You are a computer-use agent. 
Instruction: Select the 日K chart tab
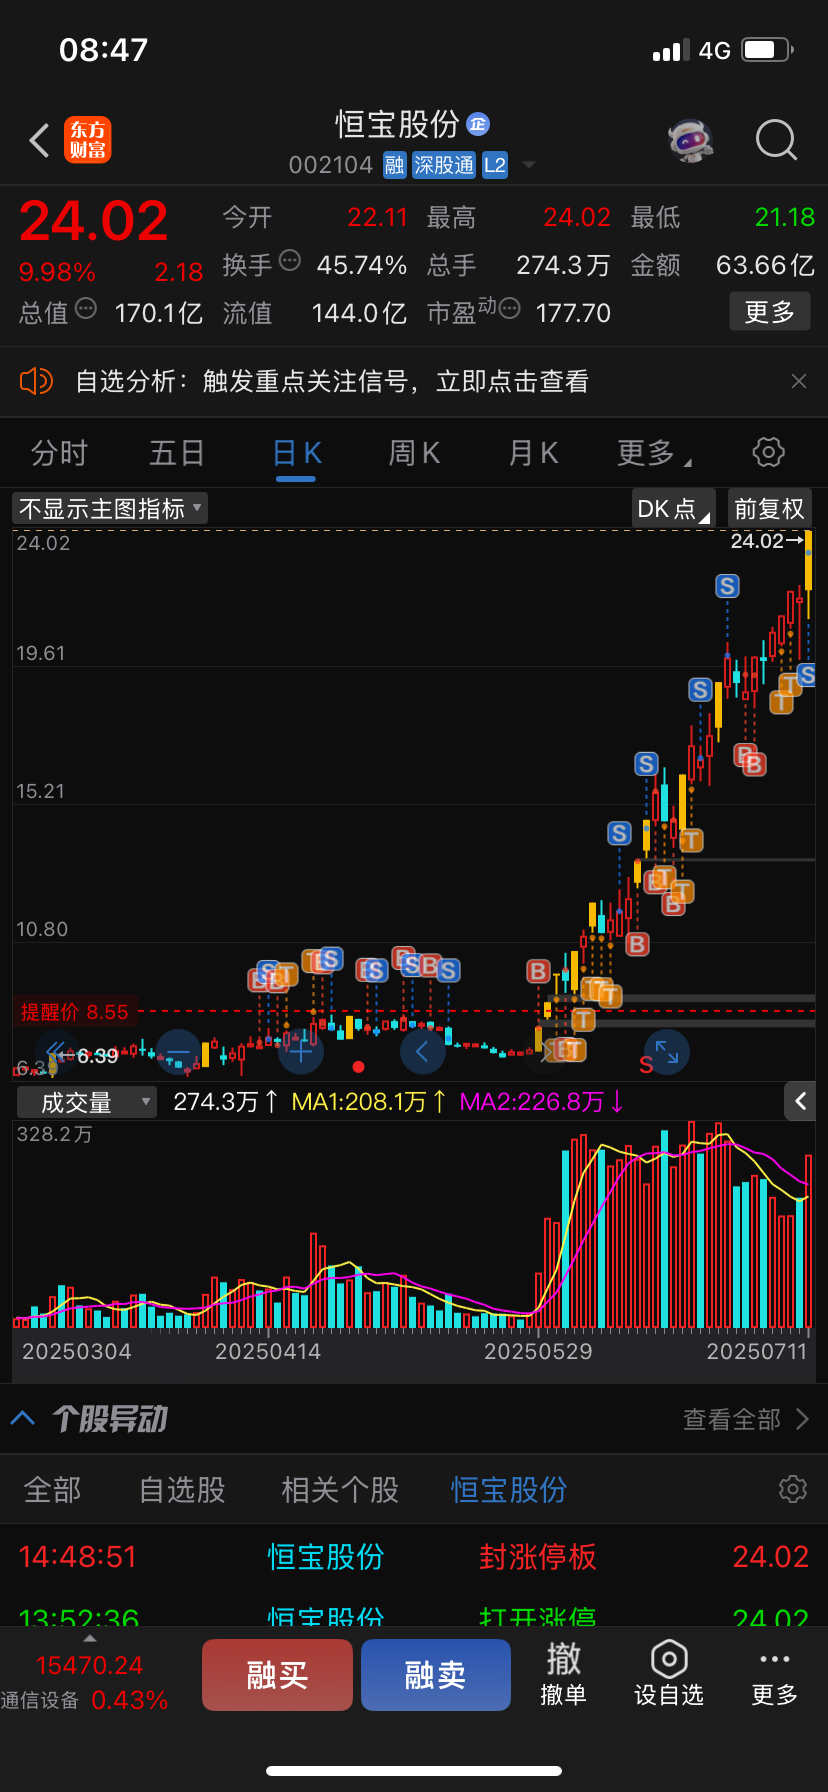point(297,453)
